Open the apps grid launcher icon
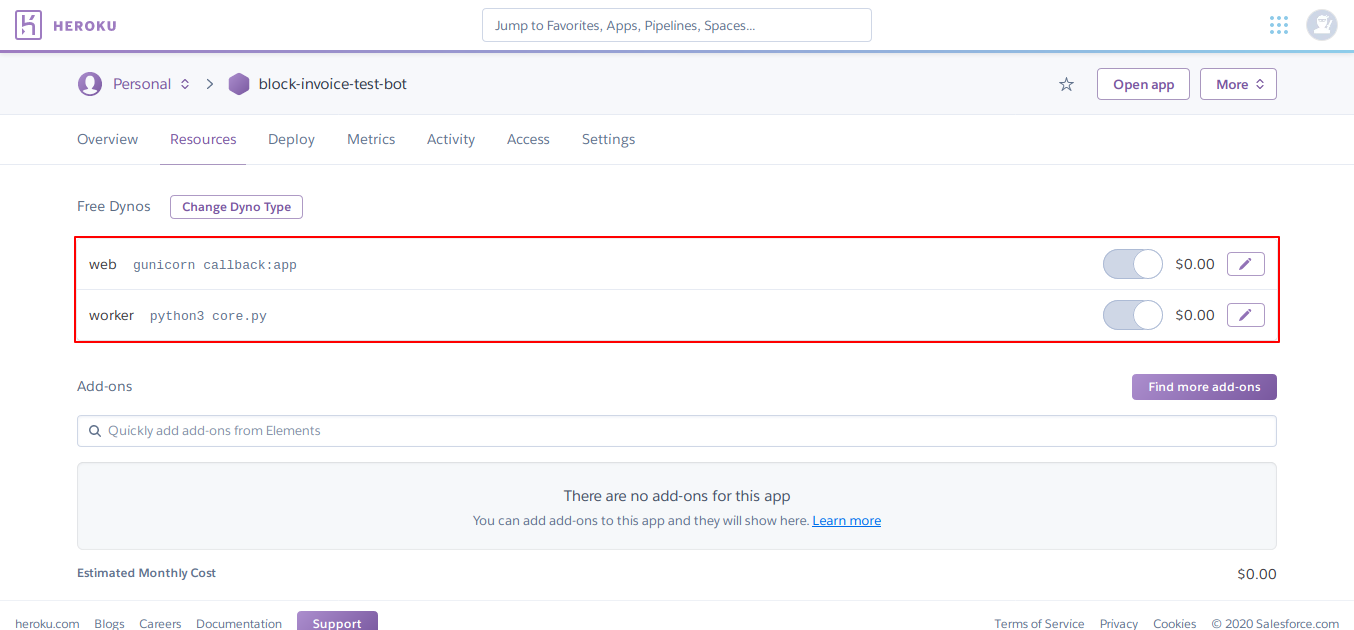1354x630 pixels. pos(1278,25)
